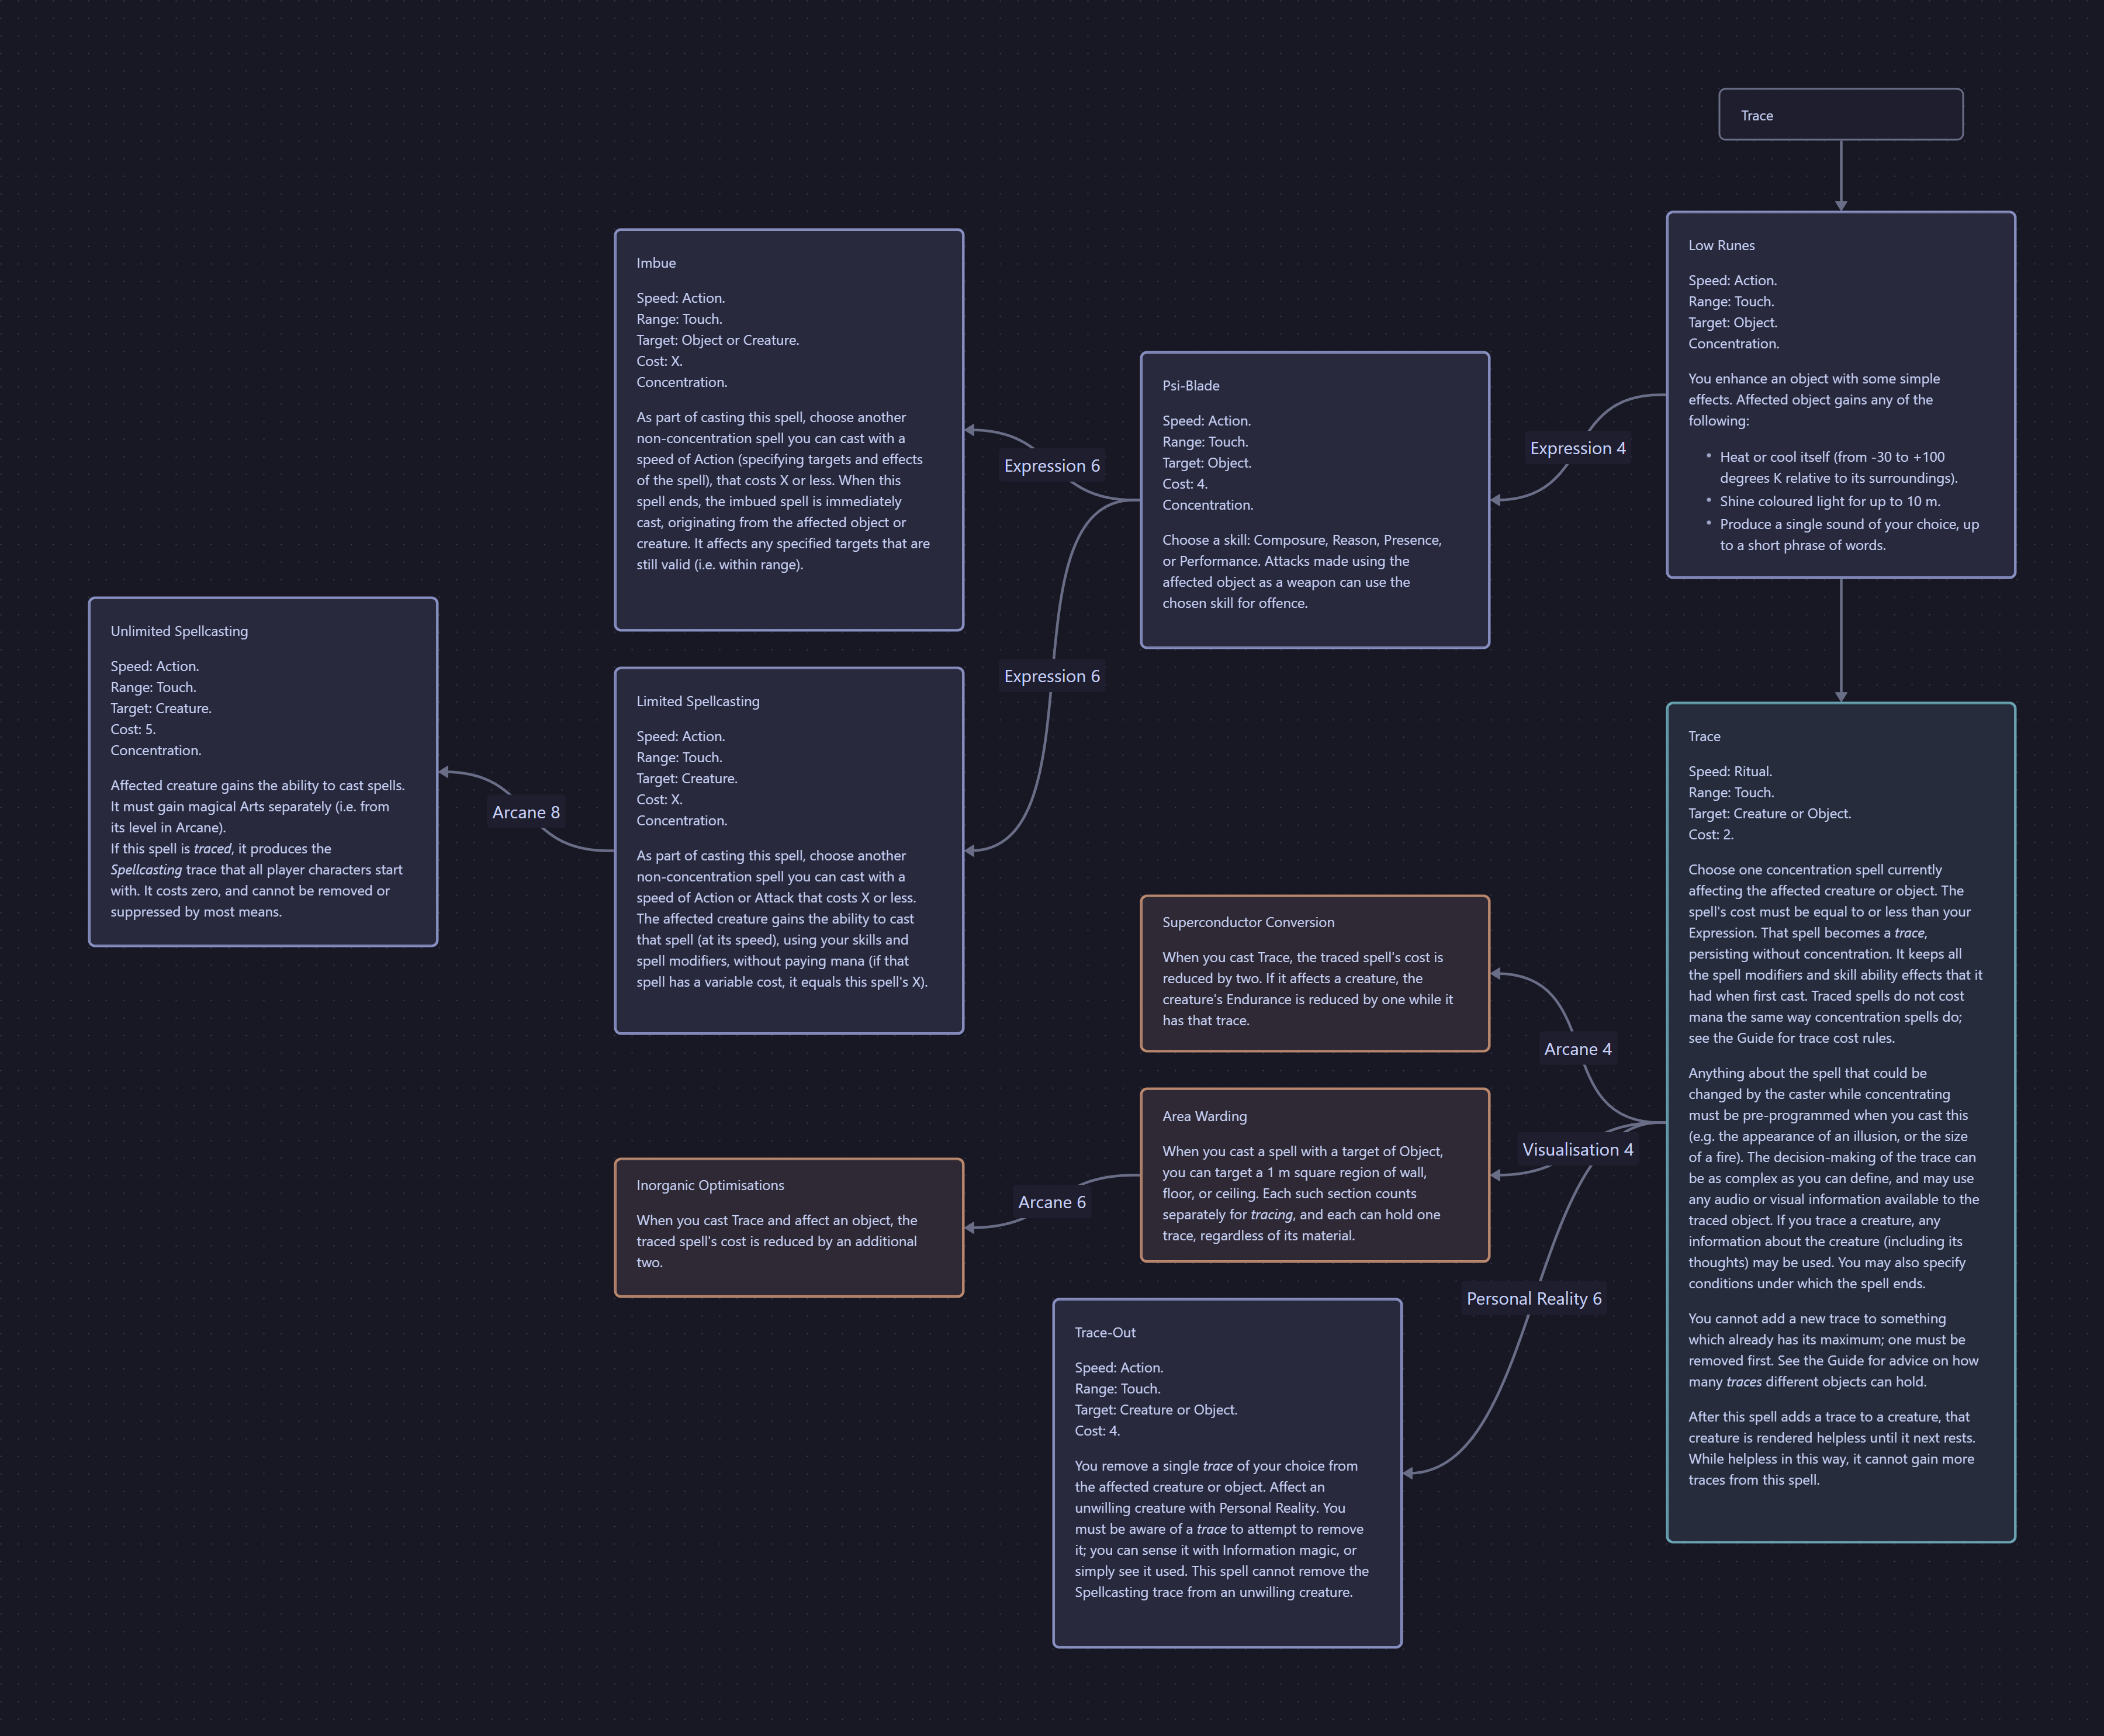Viewport: 2104px width, 1736px height.
Task: Click the Visualisation 4 edge label
Action: (x=1577, y=1149)
